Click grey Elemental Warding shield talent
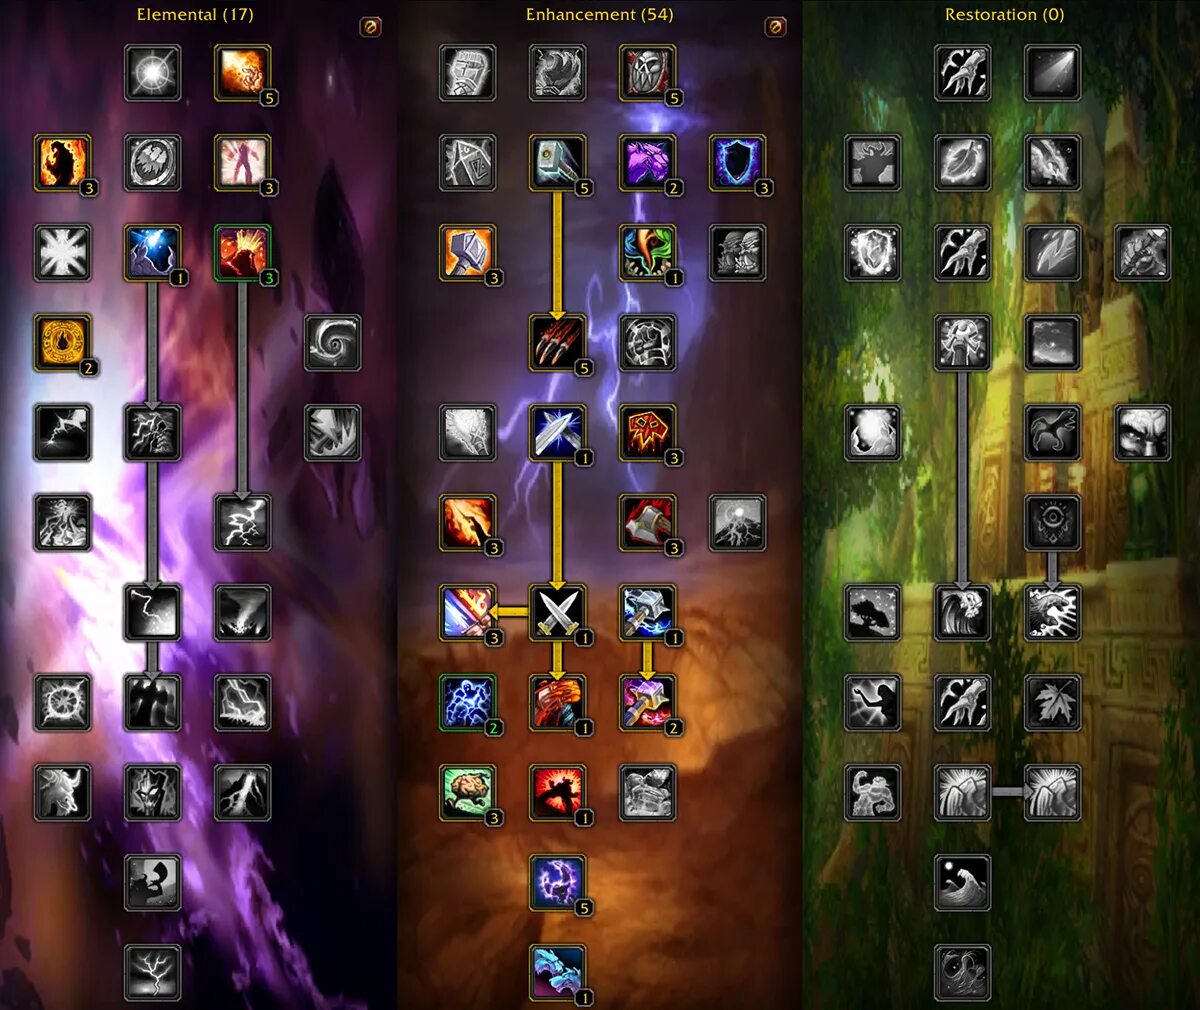 (153, 163)
